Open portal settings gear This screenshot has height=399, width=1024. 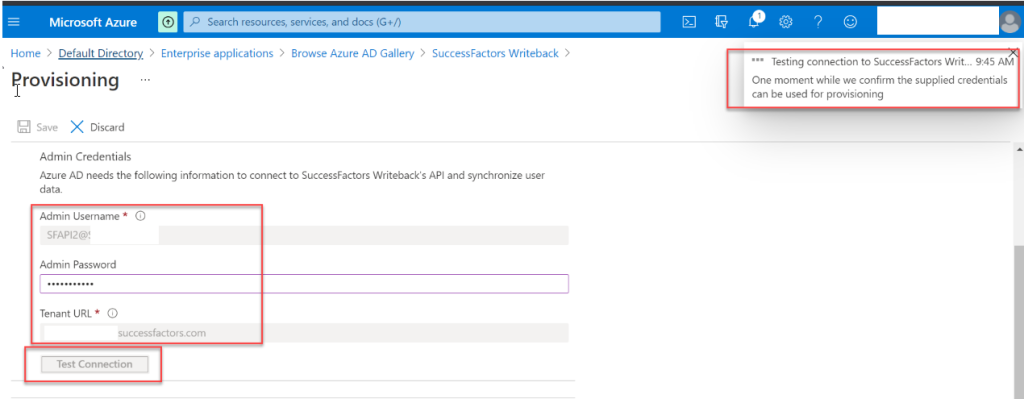pos(786,22)
